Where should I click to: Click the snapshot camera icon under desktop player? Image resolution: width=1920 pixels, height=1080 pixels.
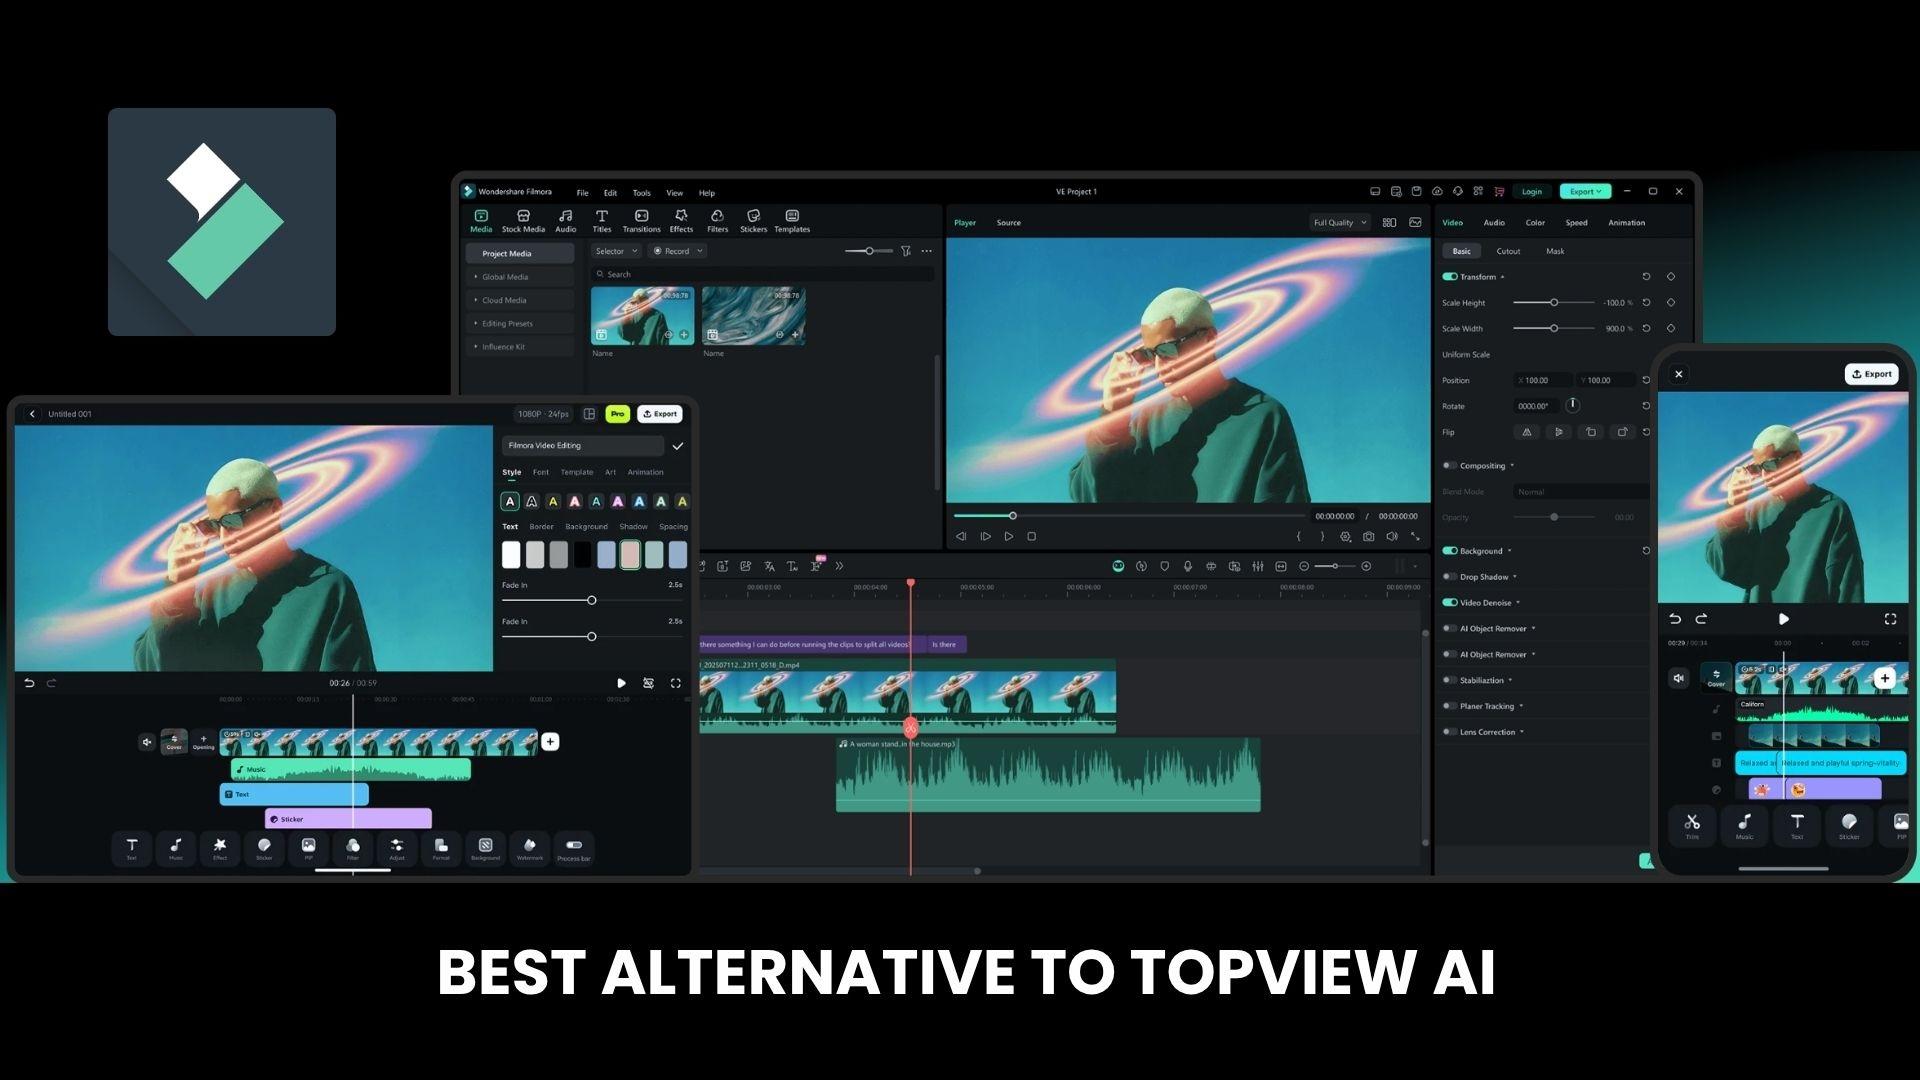(x=1368, y=537)
